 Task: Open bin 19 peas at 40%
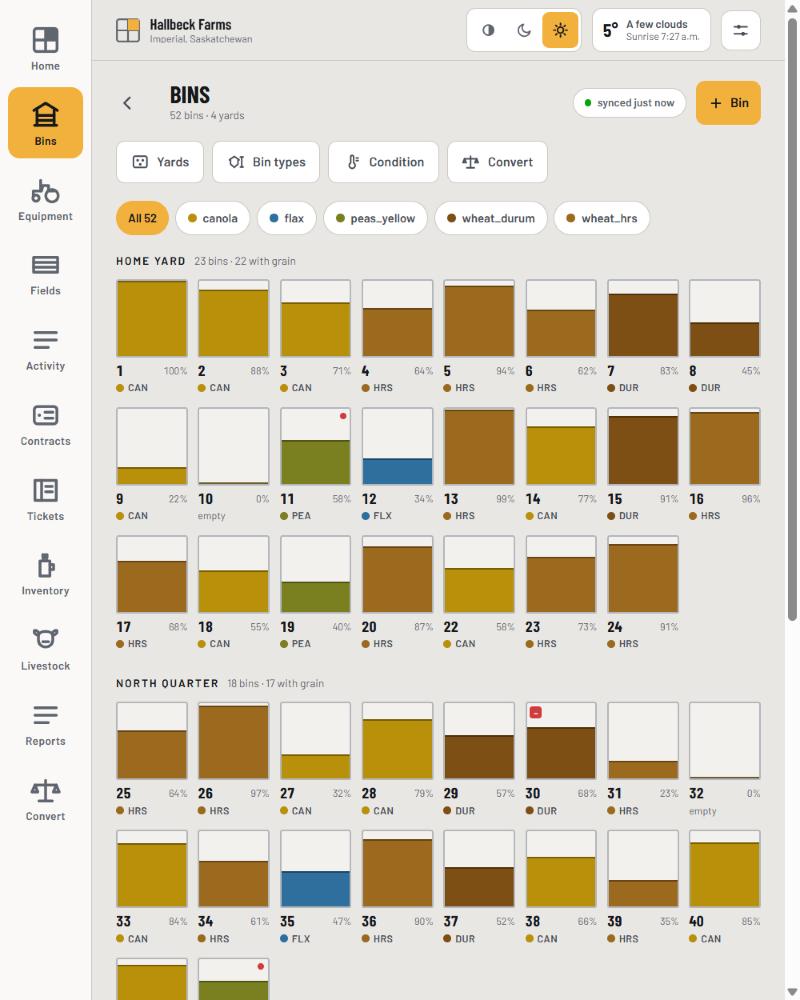point(315,592)
